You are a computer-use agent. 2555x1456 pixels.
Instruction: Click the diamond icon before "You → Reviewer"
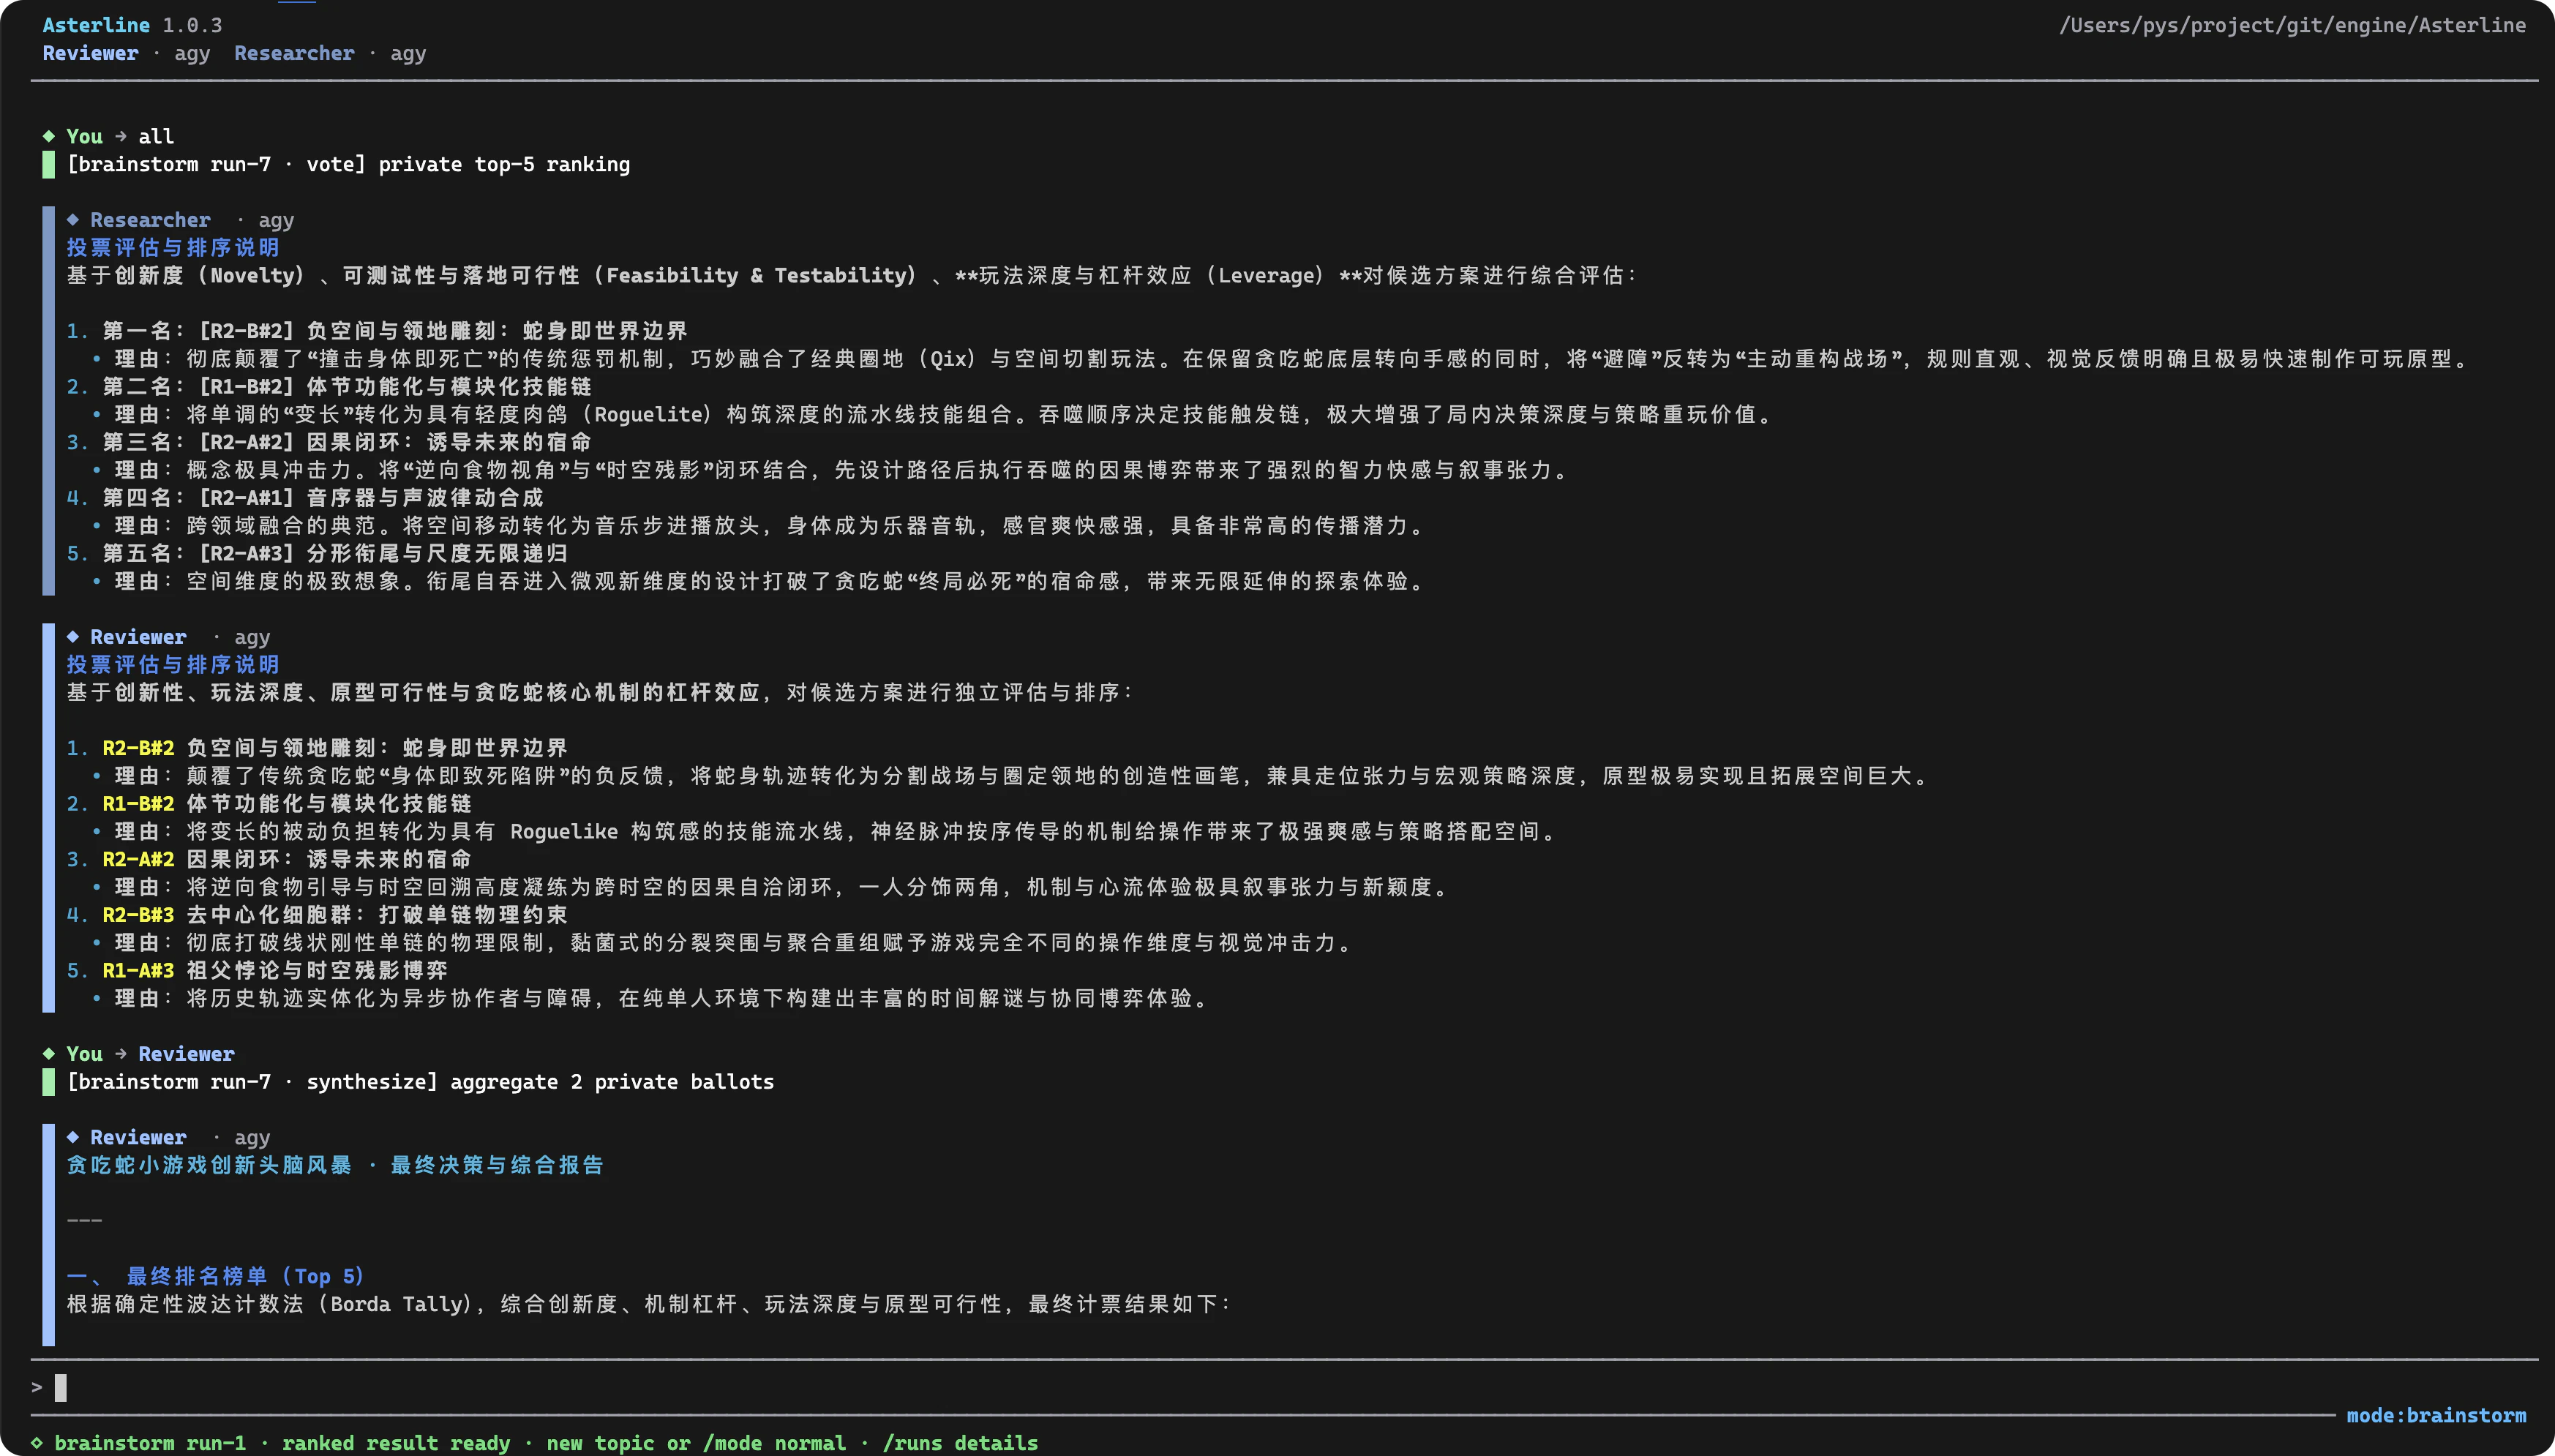pyautogui.click(x=49, y=1053)
